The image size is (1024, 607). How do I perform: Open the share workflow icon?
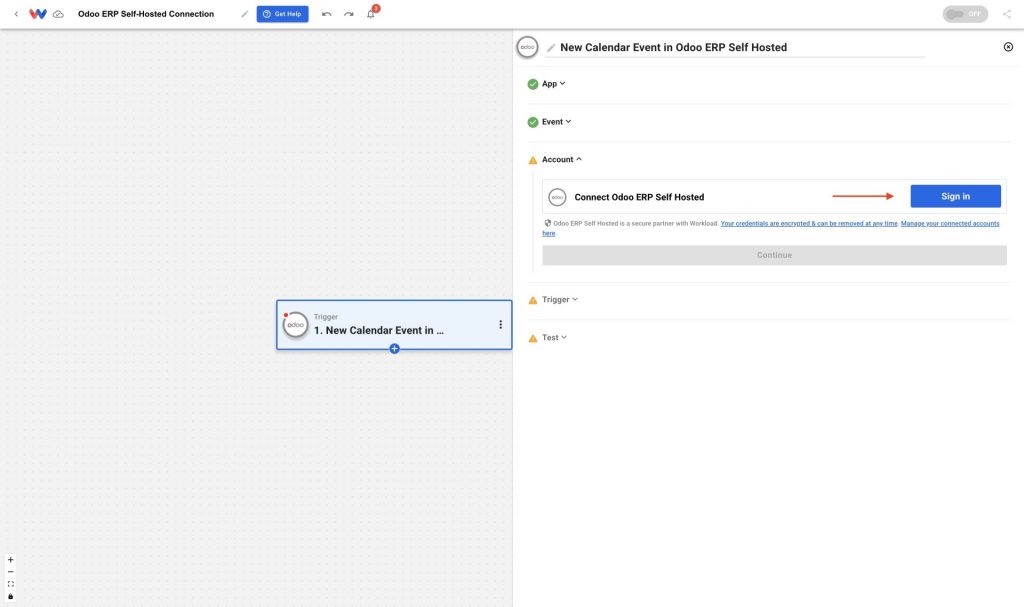pos(1007,14)
